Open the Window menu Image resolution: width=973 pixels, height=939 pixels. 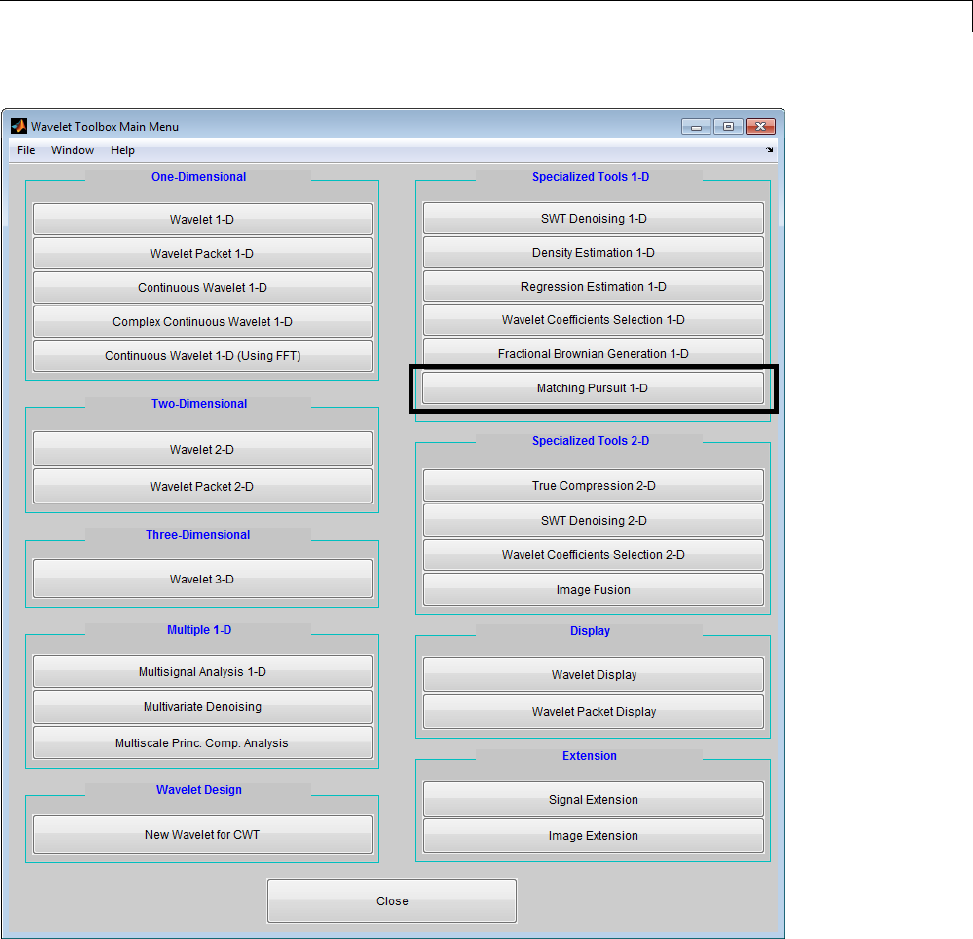point(73,150)
